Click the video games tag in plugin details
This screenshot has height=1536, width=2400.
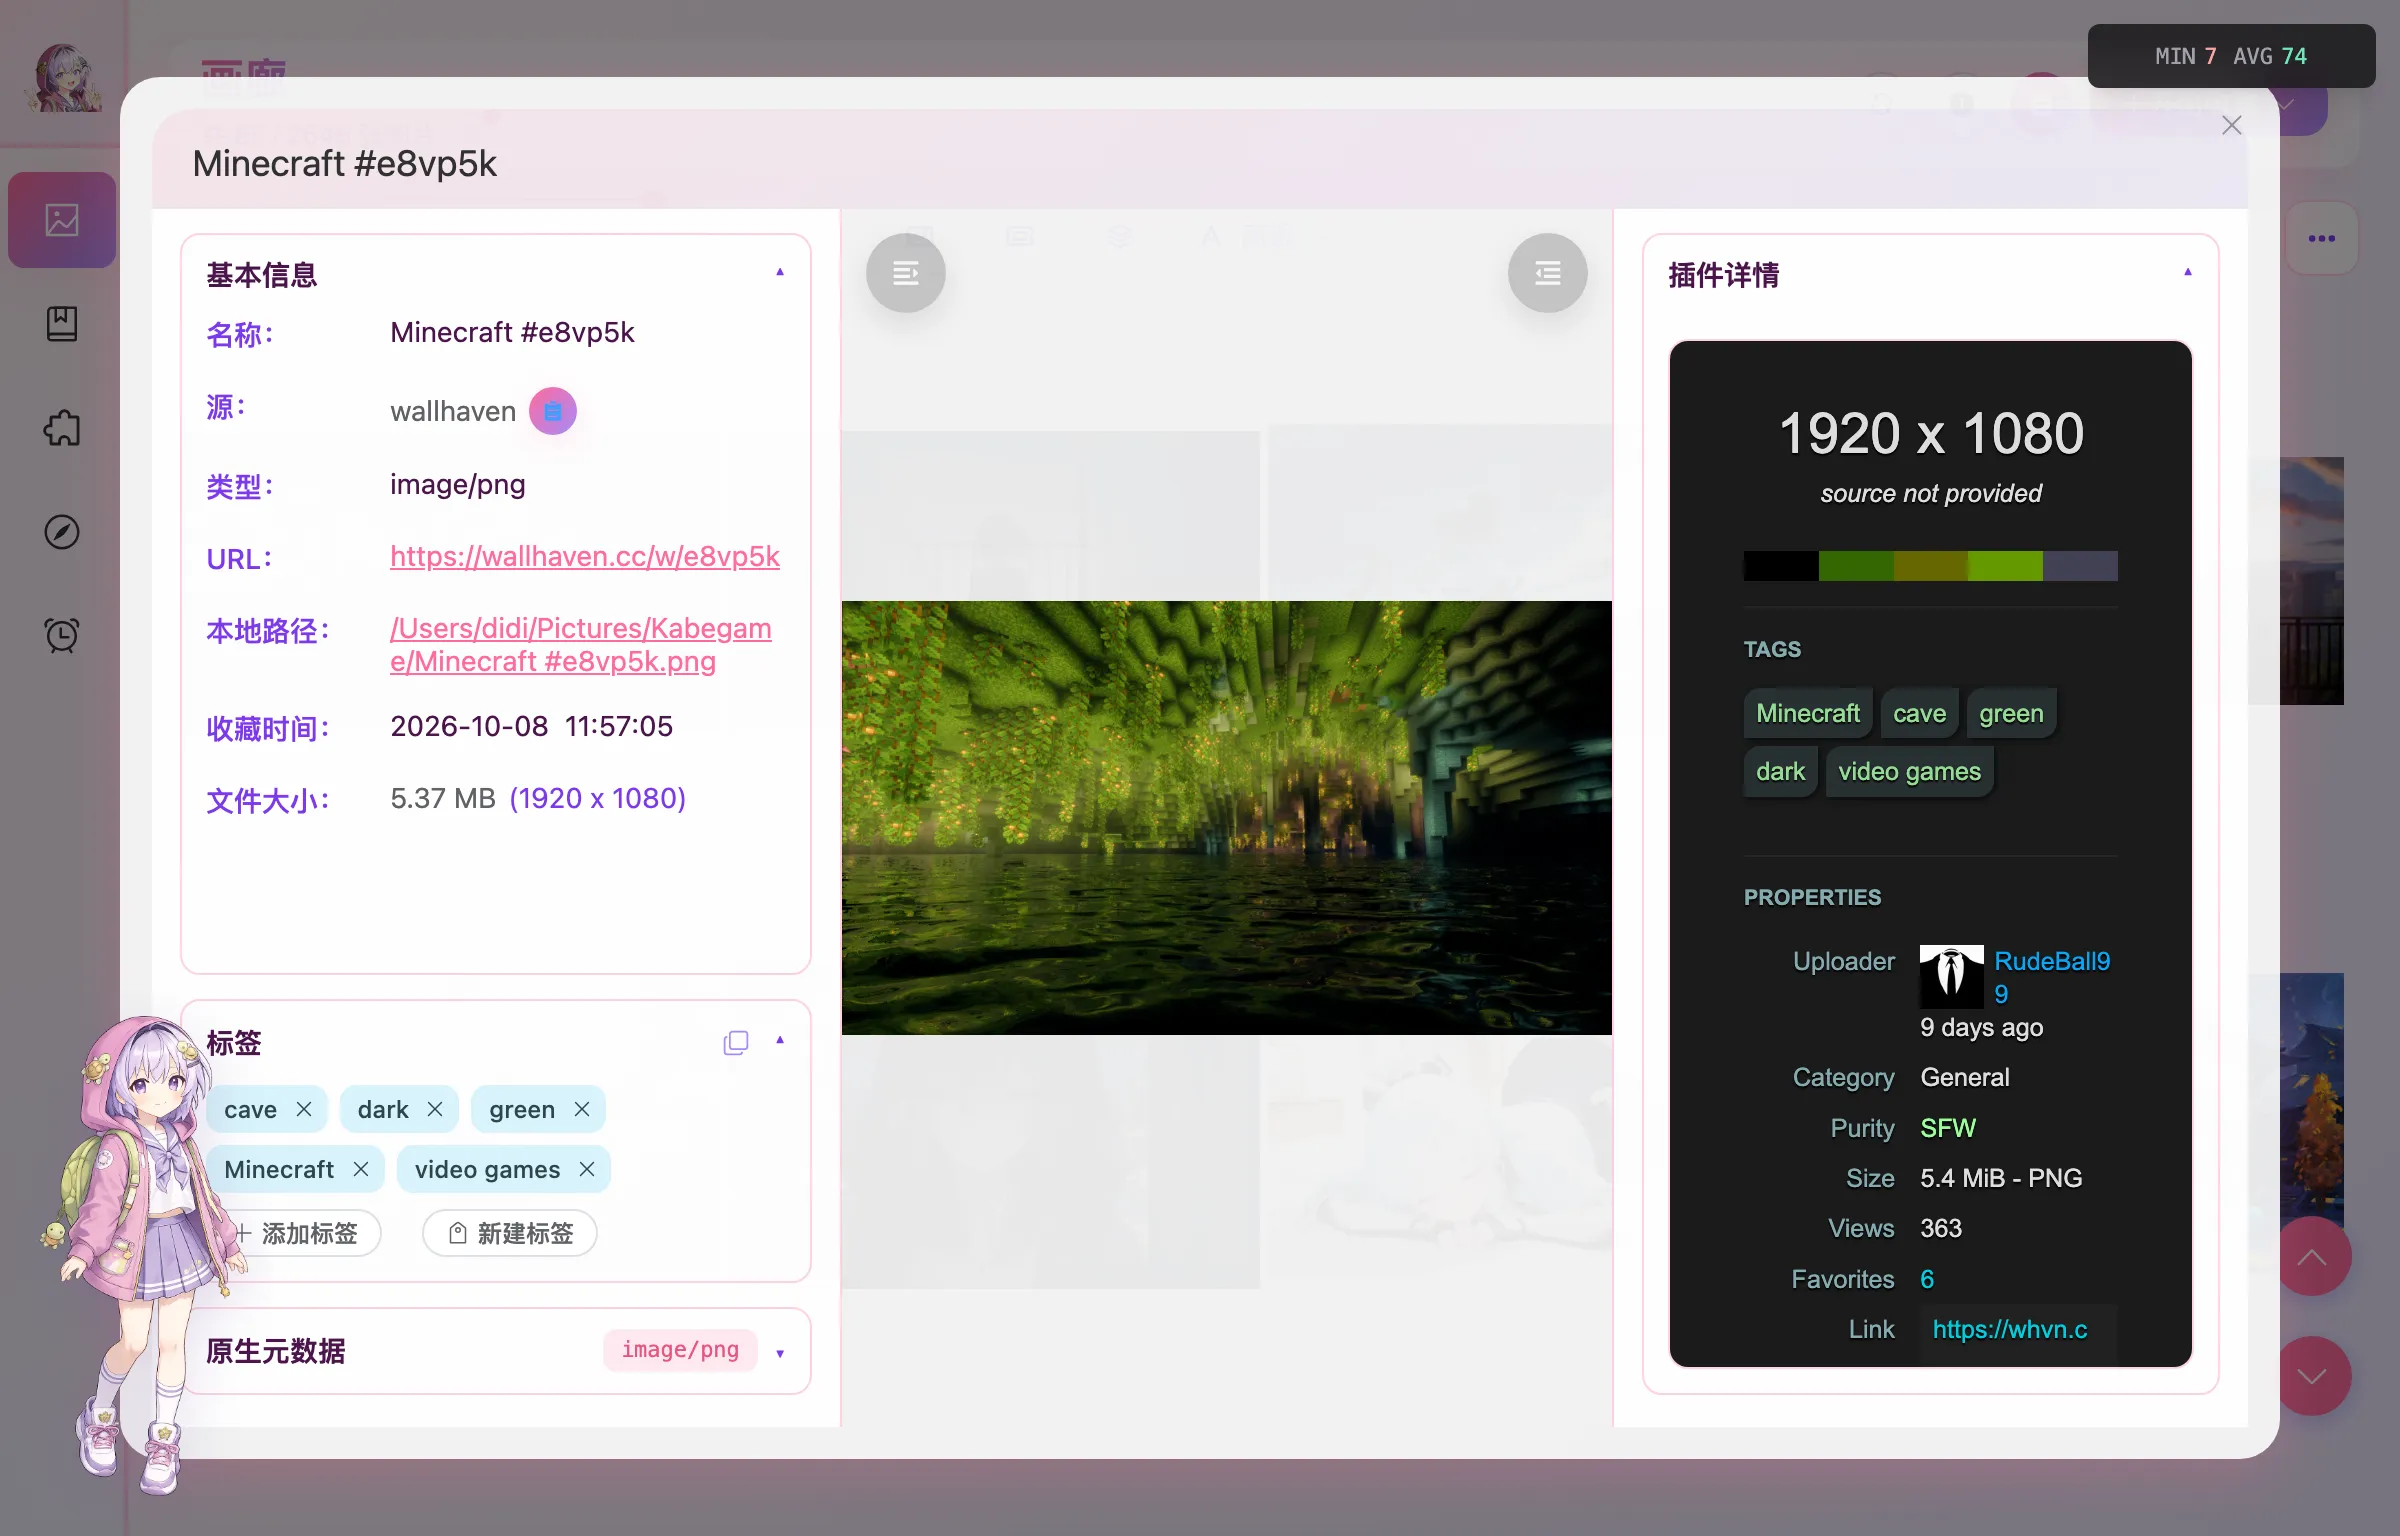coord(1909,771)
